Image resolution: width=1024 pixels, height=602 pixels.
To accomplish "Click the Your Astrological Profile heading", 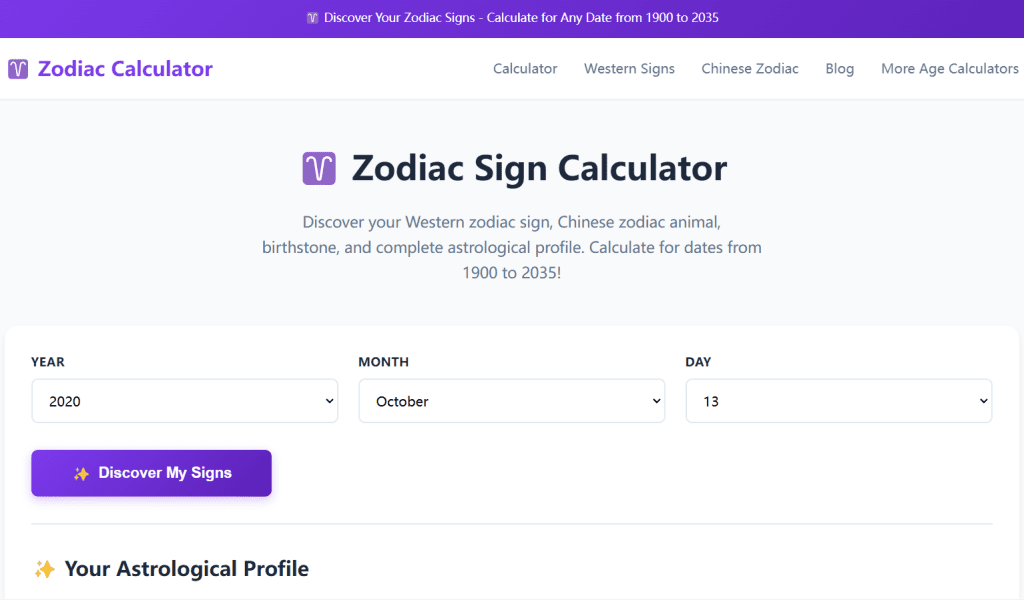I will tap(186, 568).
